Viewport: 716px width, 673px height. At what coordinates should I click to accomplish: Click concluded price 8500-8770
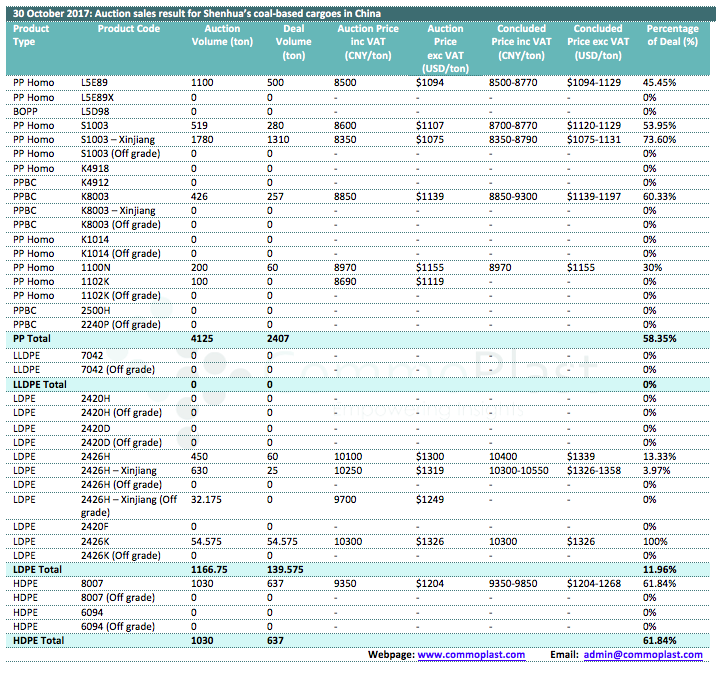513,83
